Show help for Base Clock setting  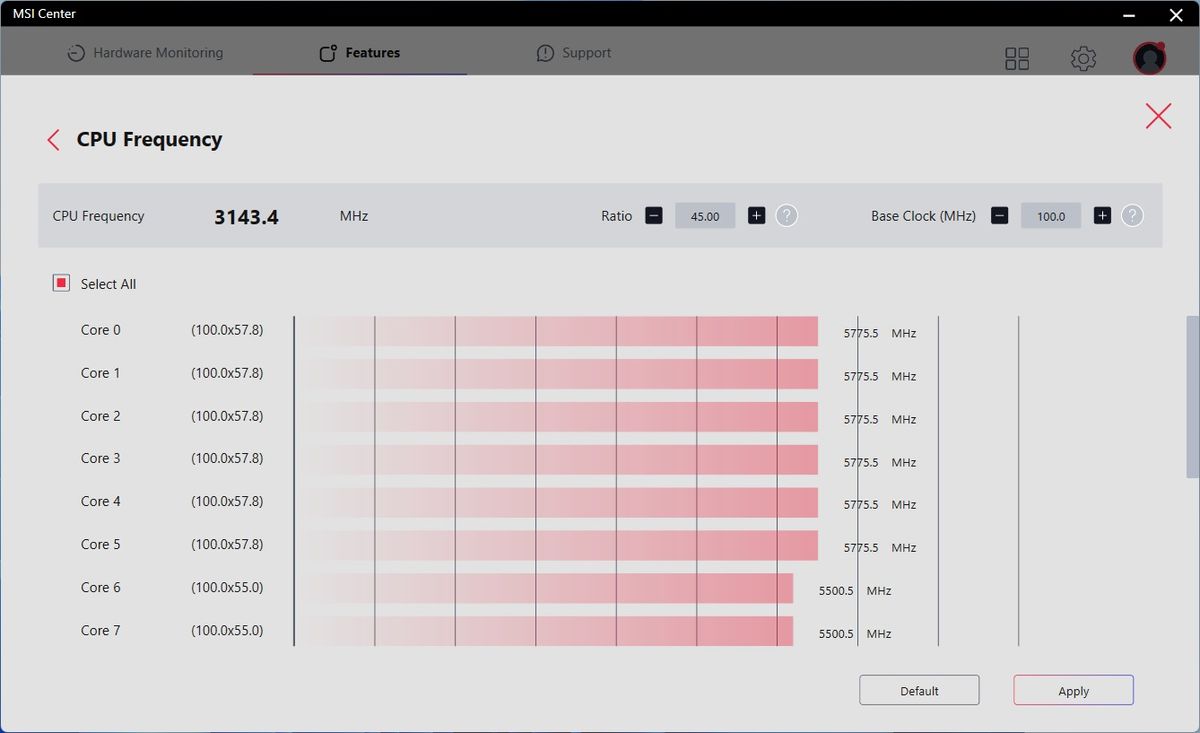point(1132,215)
